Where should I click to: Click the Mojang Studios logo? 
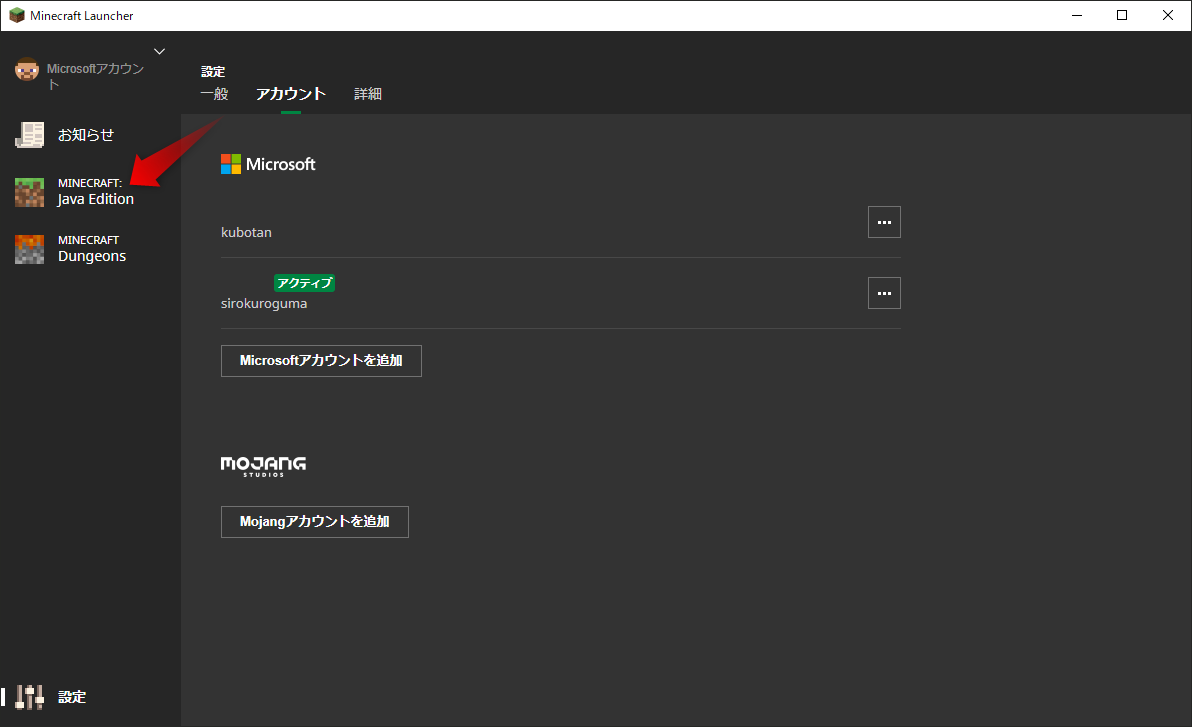click(263, 466)
